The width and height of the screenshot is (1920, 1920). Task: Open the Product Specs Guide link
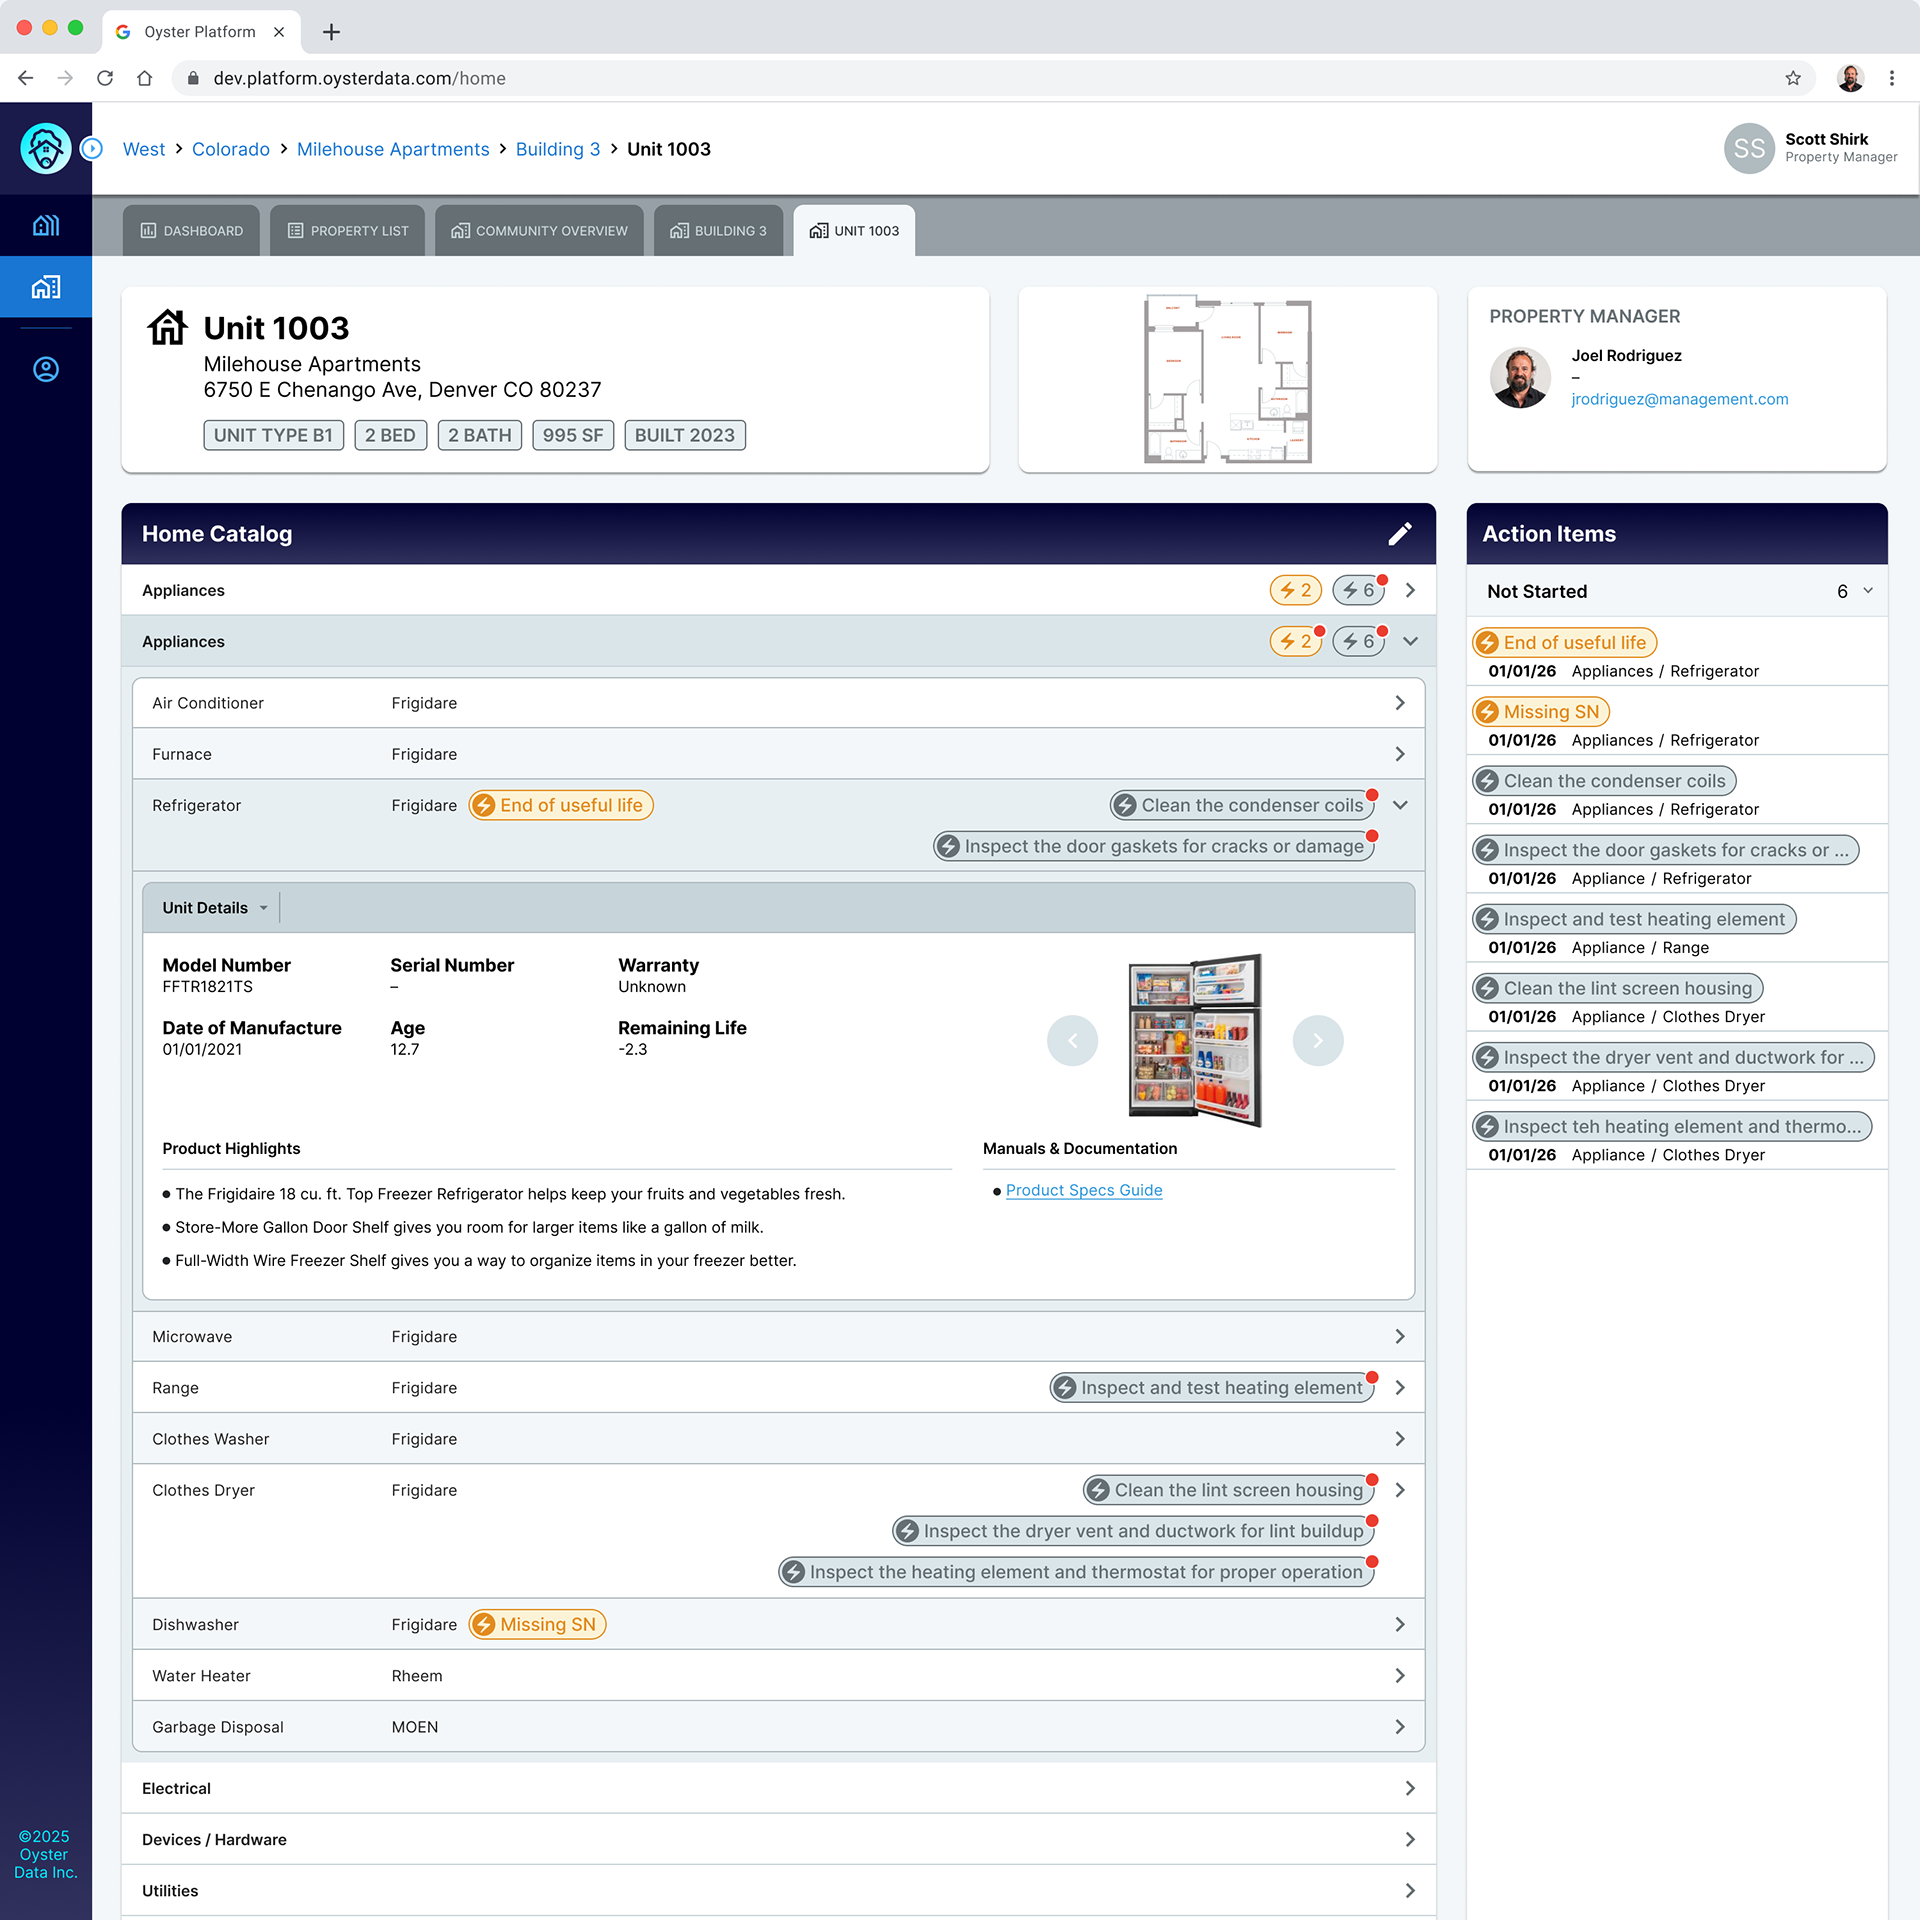1084,1190
